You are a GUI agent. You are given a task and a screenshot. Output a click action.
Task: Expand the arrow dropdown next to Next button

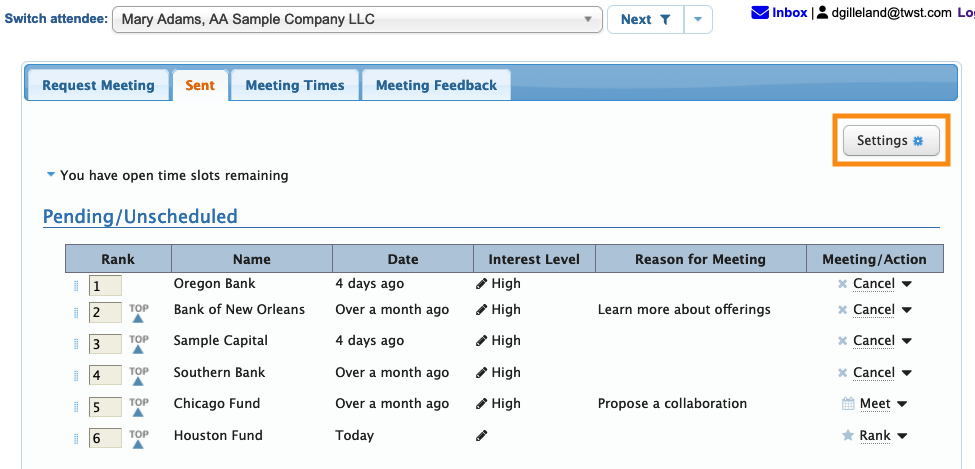(698, 19)
